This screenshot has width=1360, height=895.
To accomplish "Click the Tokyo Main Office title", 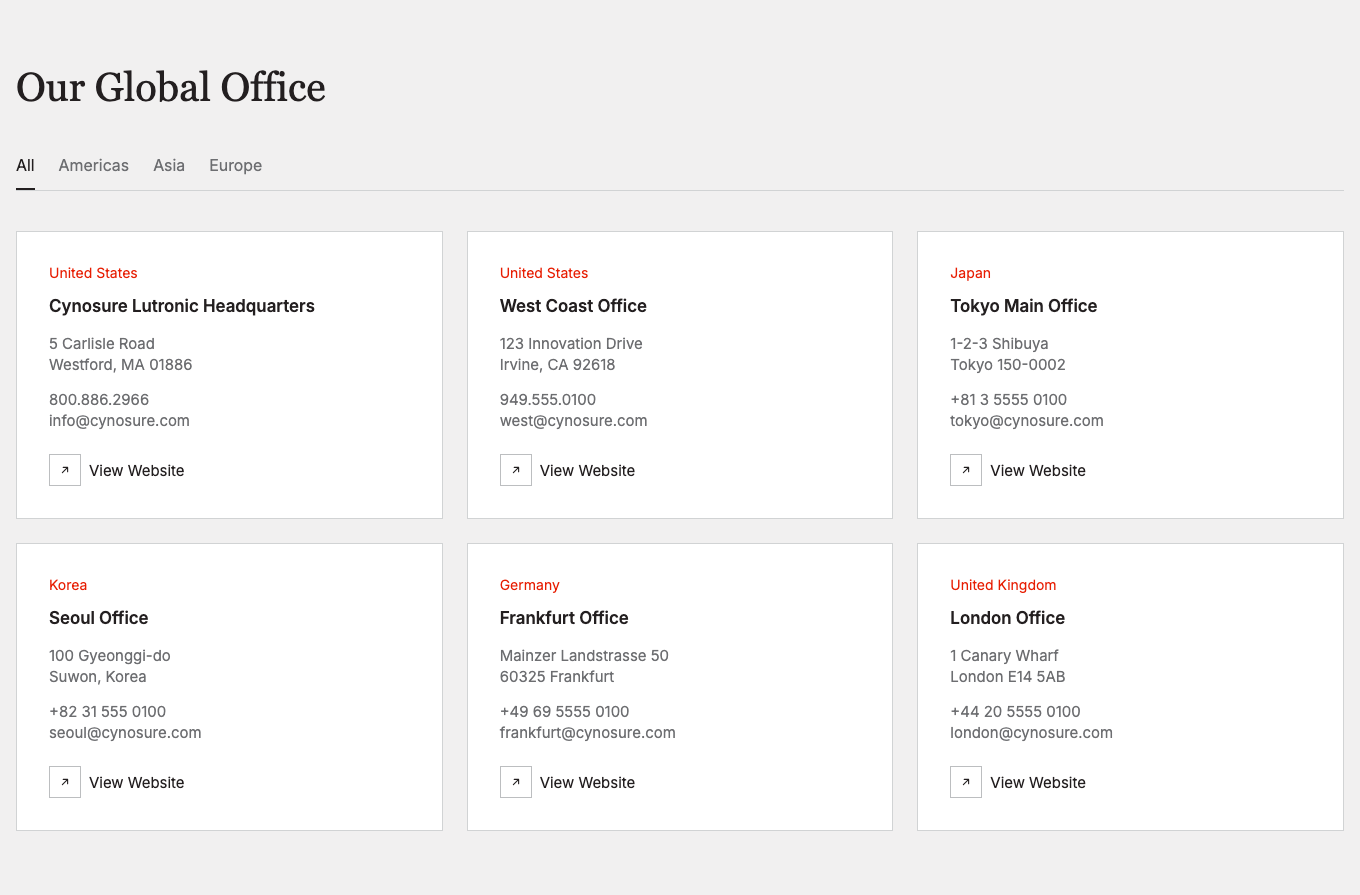I will [x=1024, y=306].
